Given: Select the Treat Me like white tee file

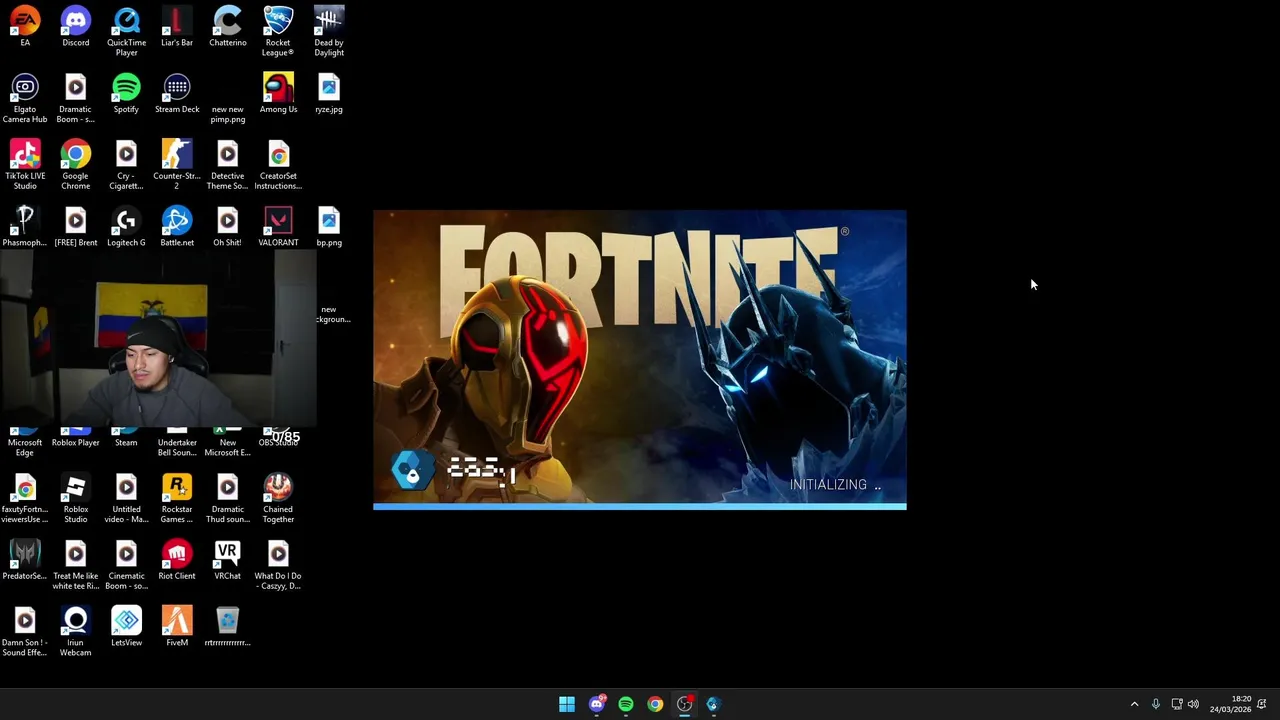Looking at the screenshot, I should (76, 565).
